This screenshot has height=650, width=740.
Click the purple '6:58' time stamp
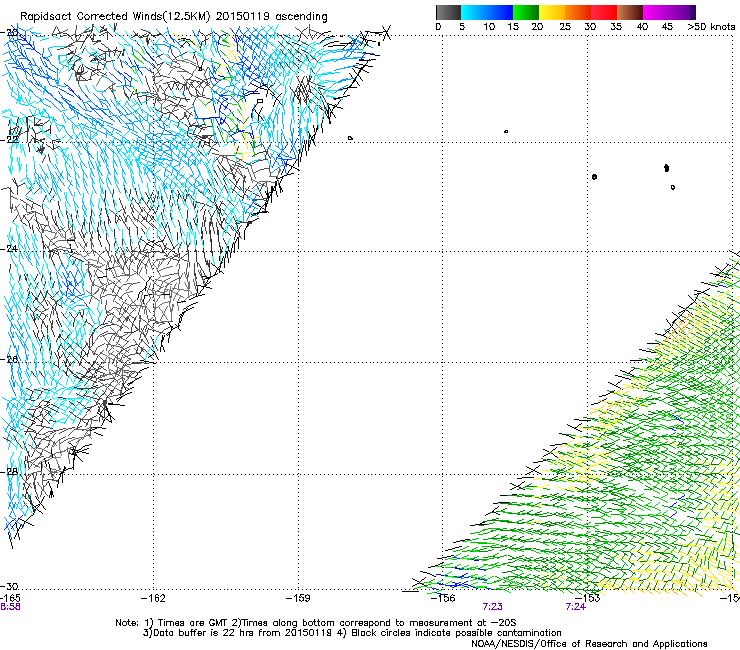click(10, 607)
